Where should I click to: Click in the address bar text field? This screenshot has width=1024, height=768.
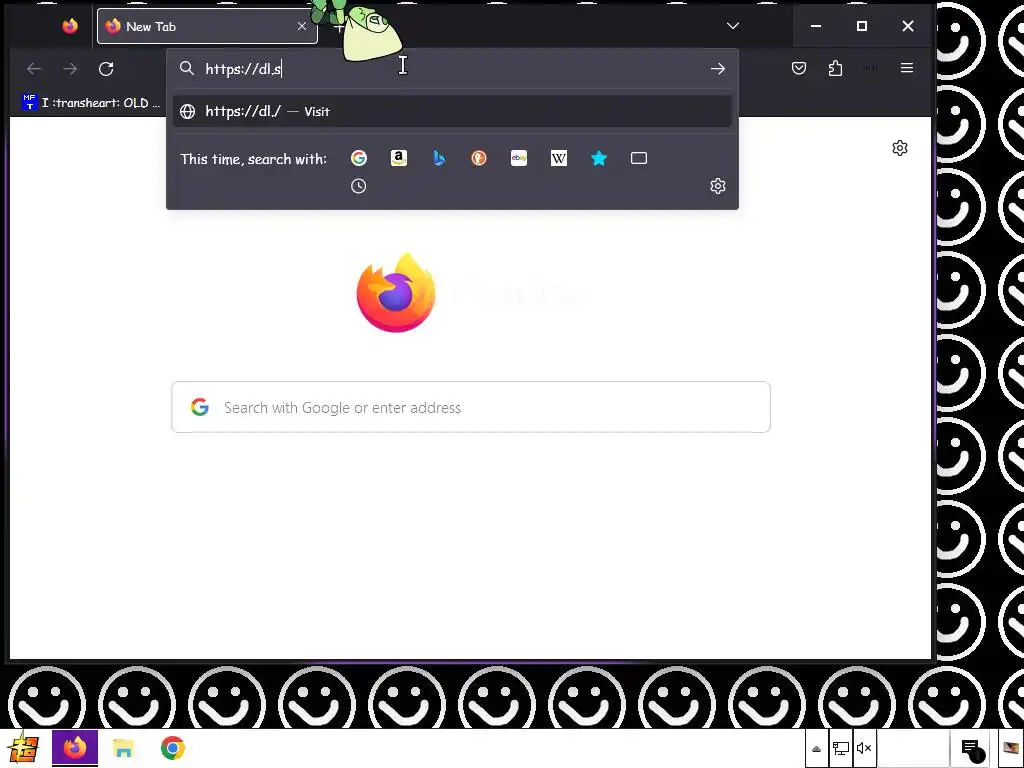point(451,69)
